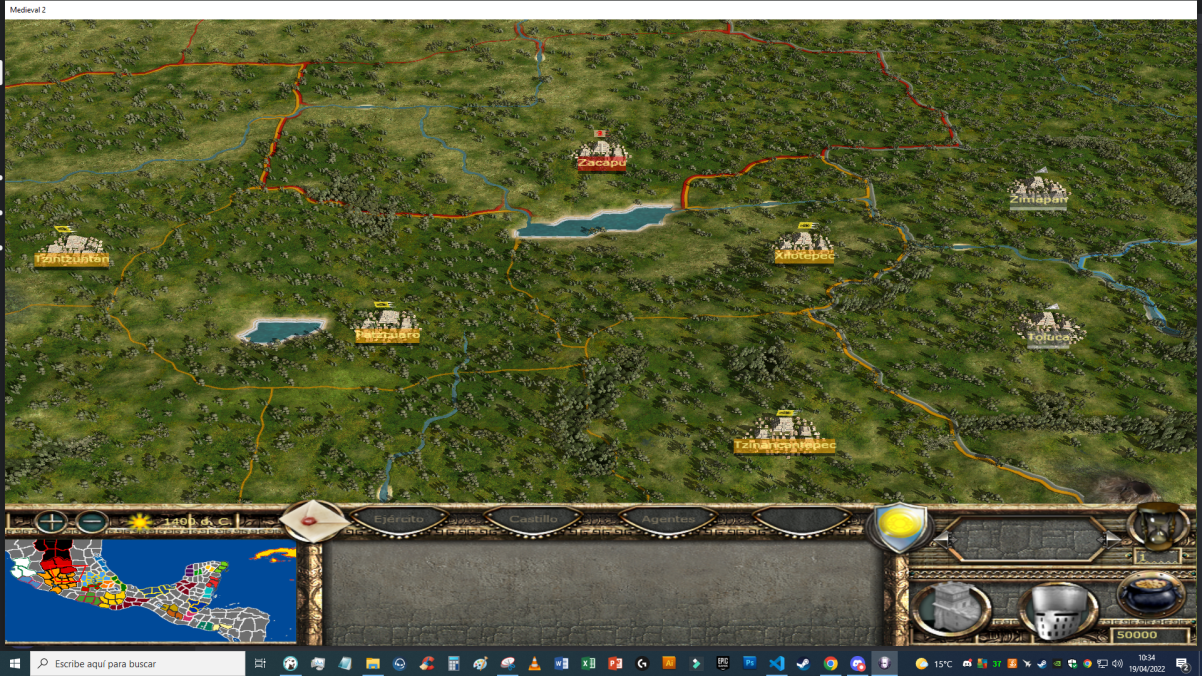Viewport: 1202px width, 676px height.
Task: Zoom out the minimap with minus button
Action: [92, 522]
